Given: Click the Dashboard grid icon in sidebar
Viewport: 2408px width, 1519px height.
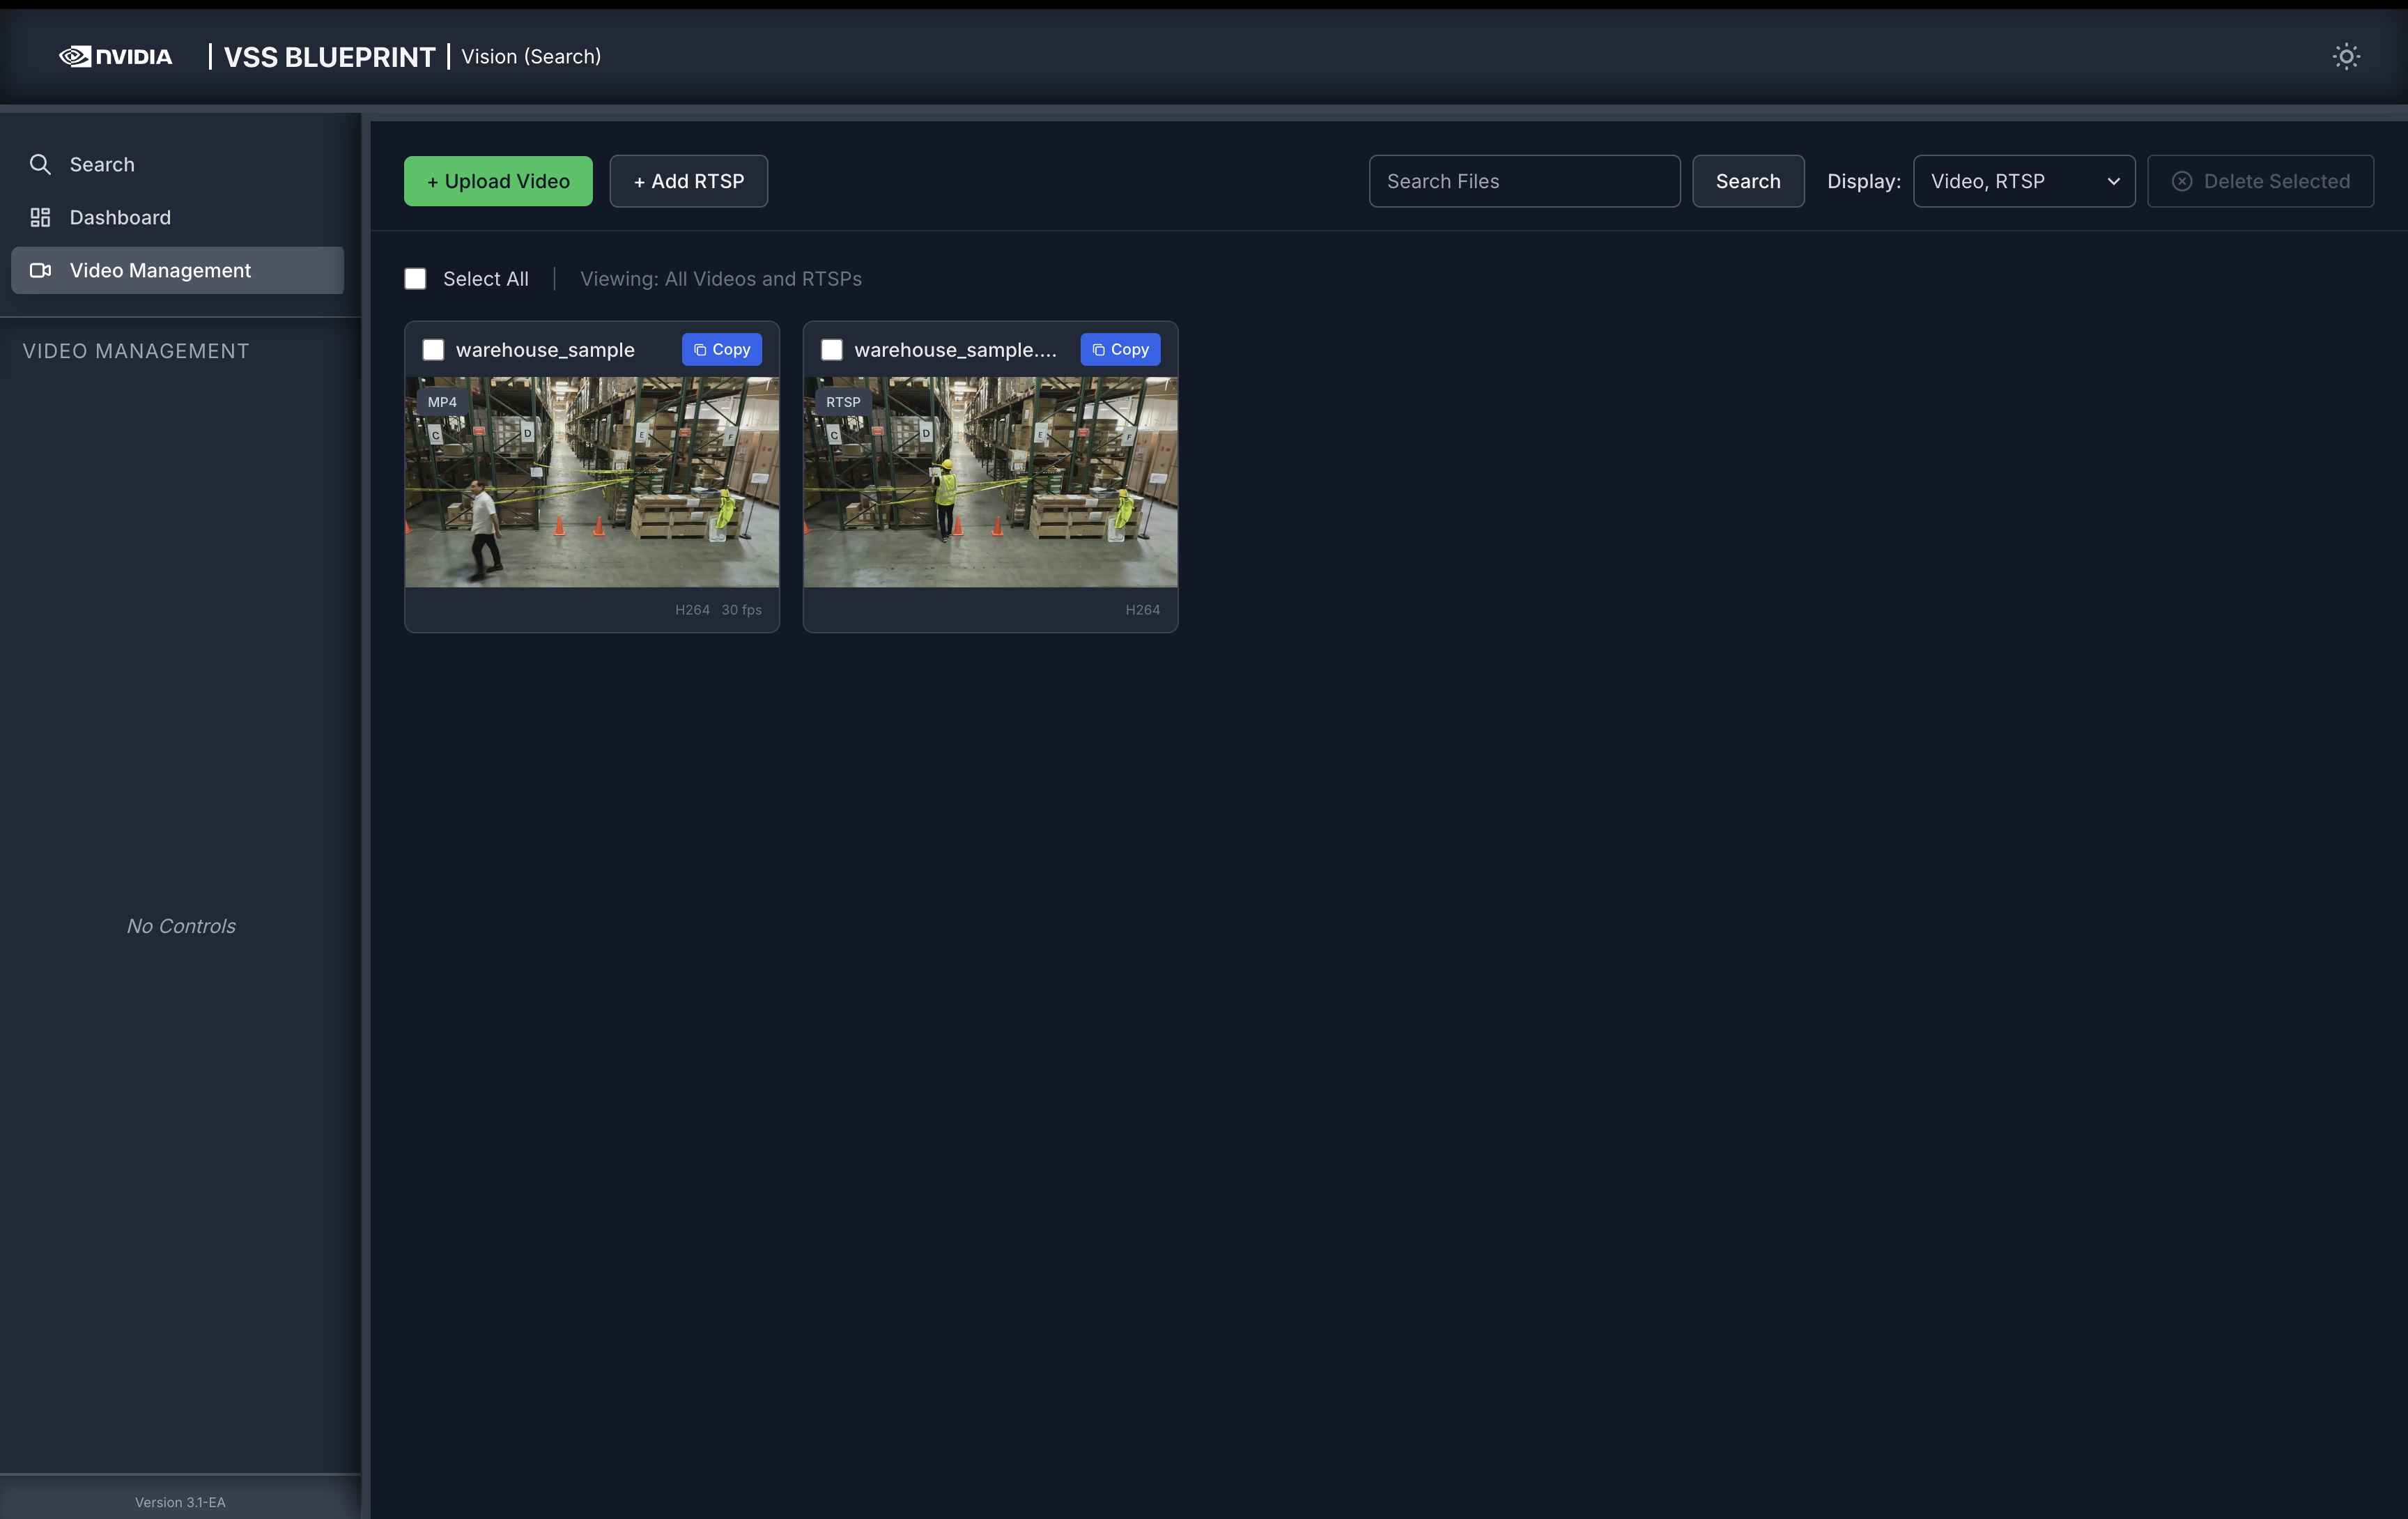Looking at the screenshot, I should click(40, 217).
